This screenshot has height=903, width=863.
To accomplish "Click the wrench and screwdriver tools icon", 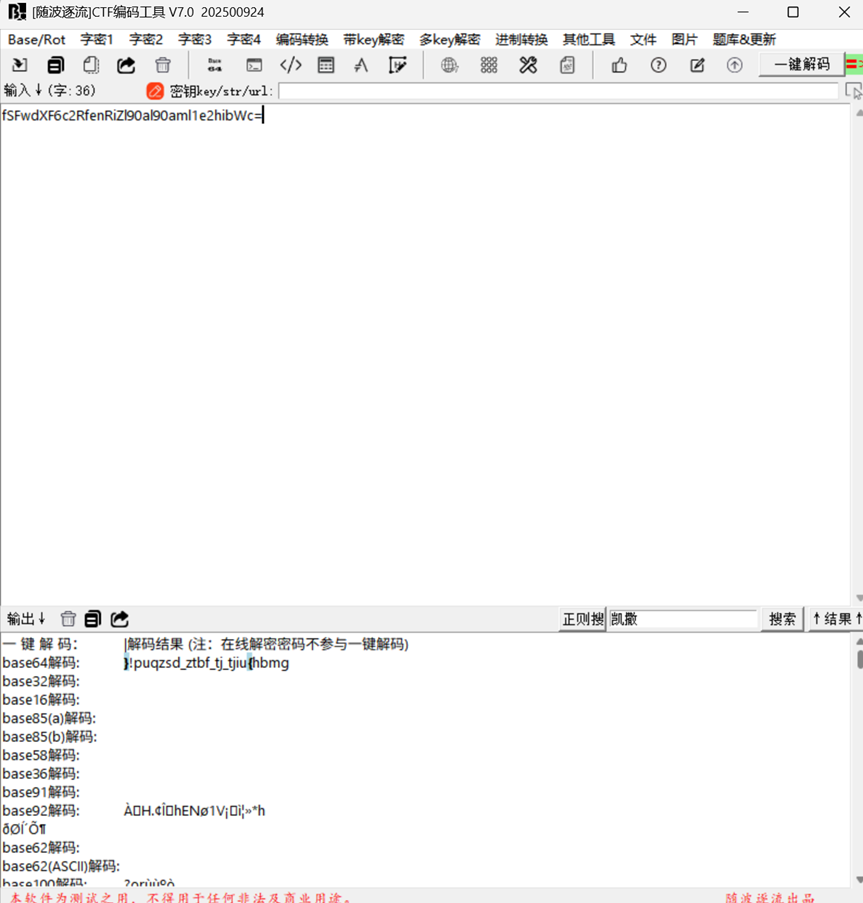I will [528, 65].
